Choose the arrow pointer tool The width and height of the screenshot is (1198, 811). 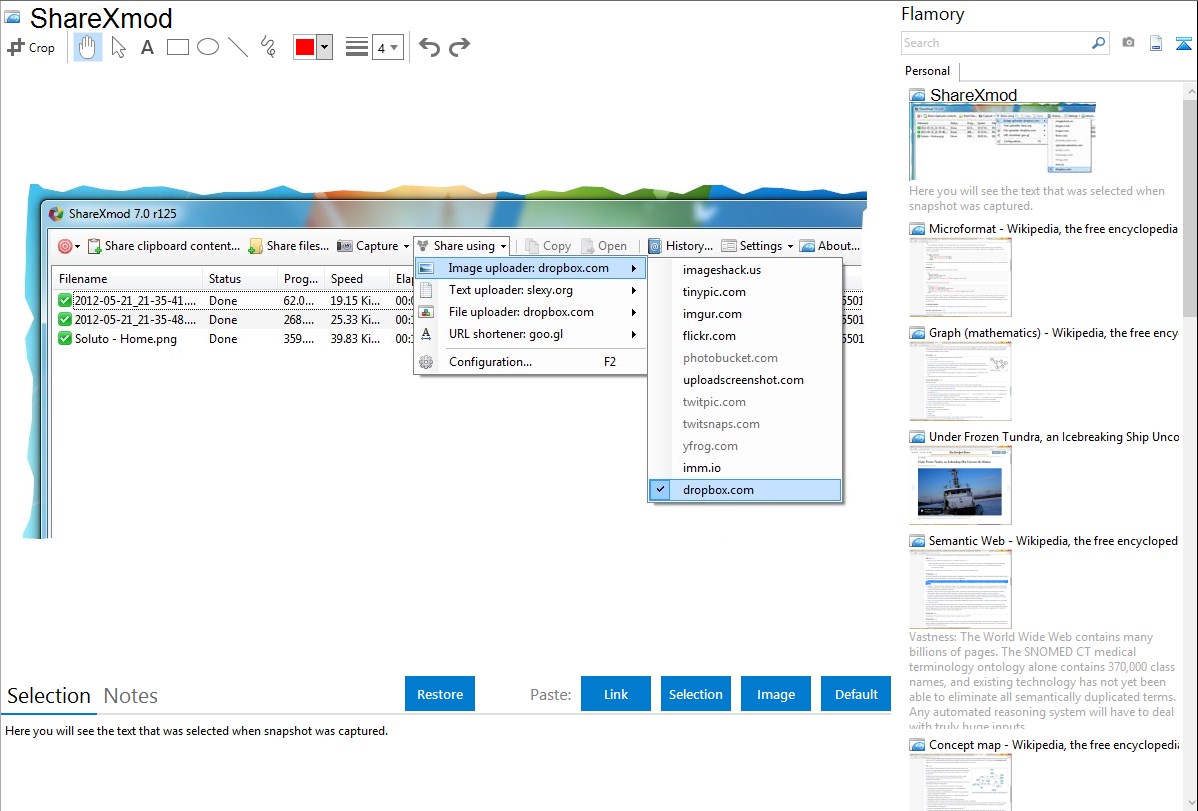click(x=118, y=47)
